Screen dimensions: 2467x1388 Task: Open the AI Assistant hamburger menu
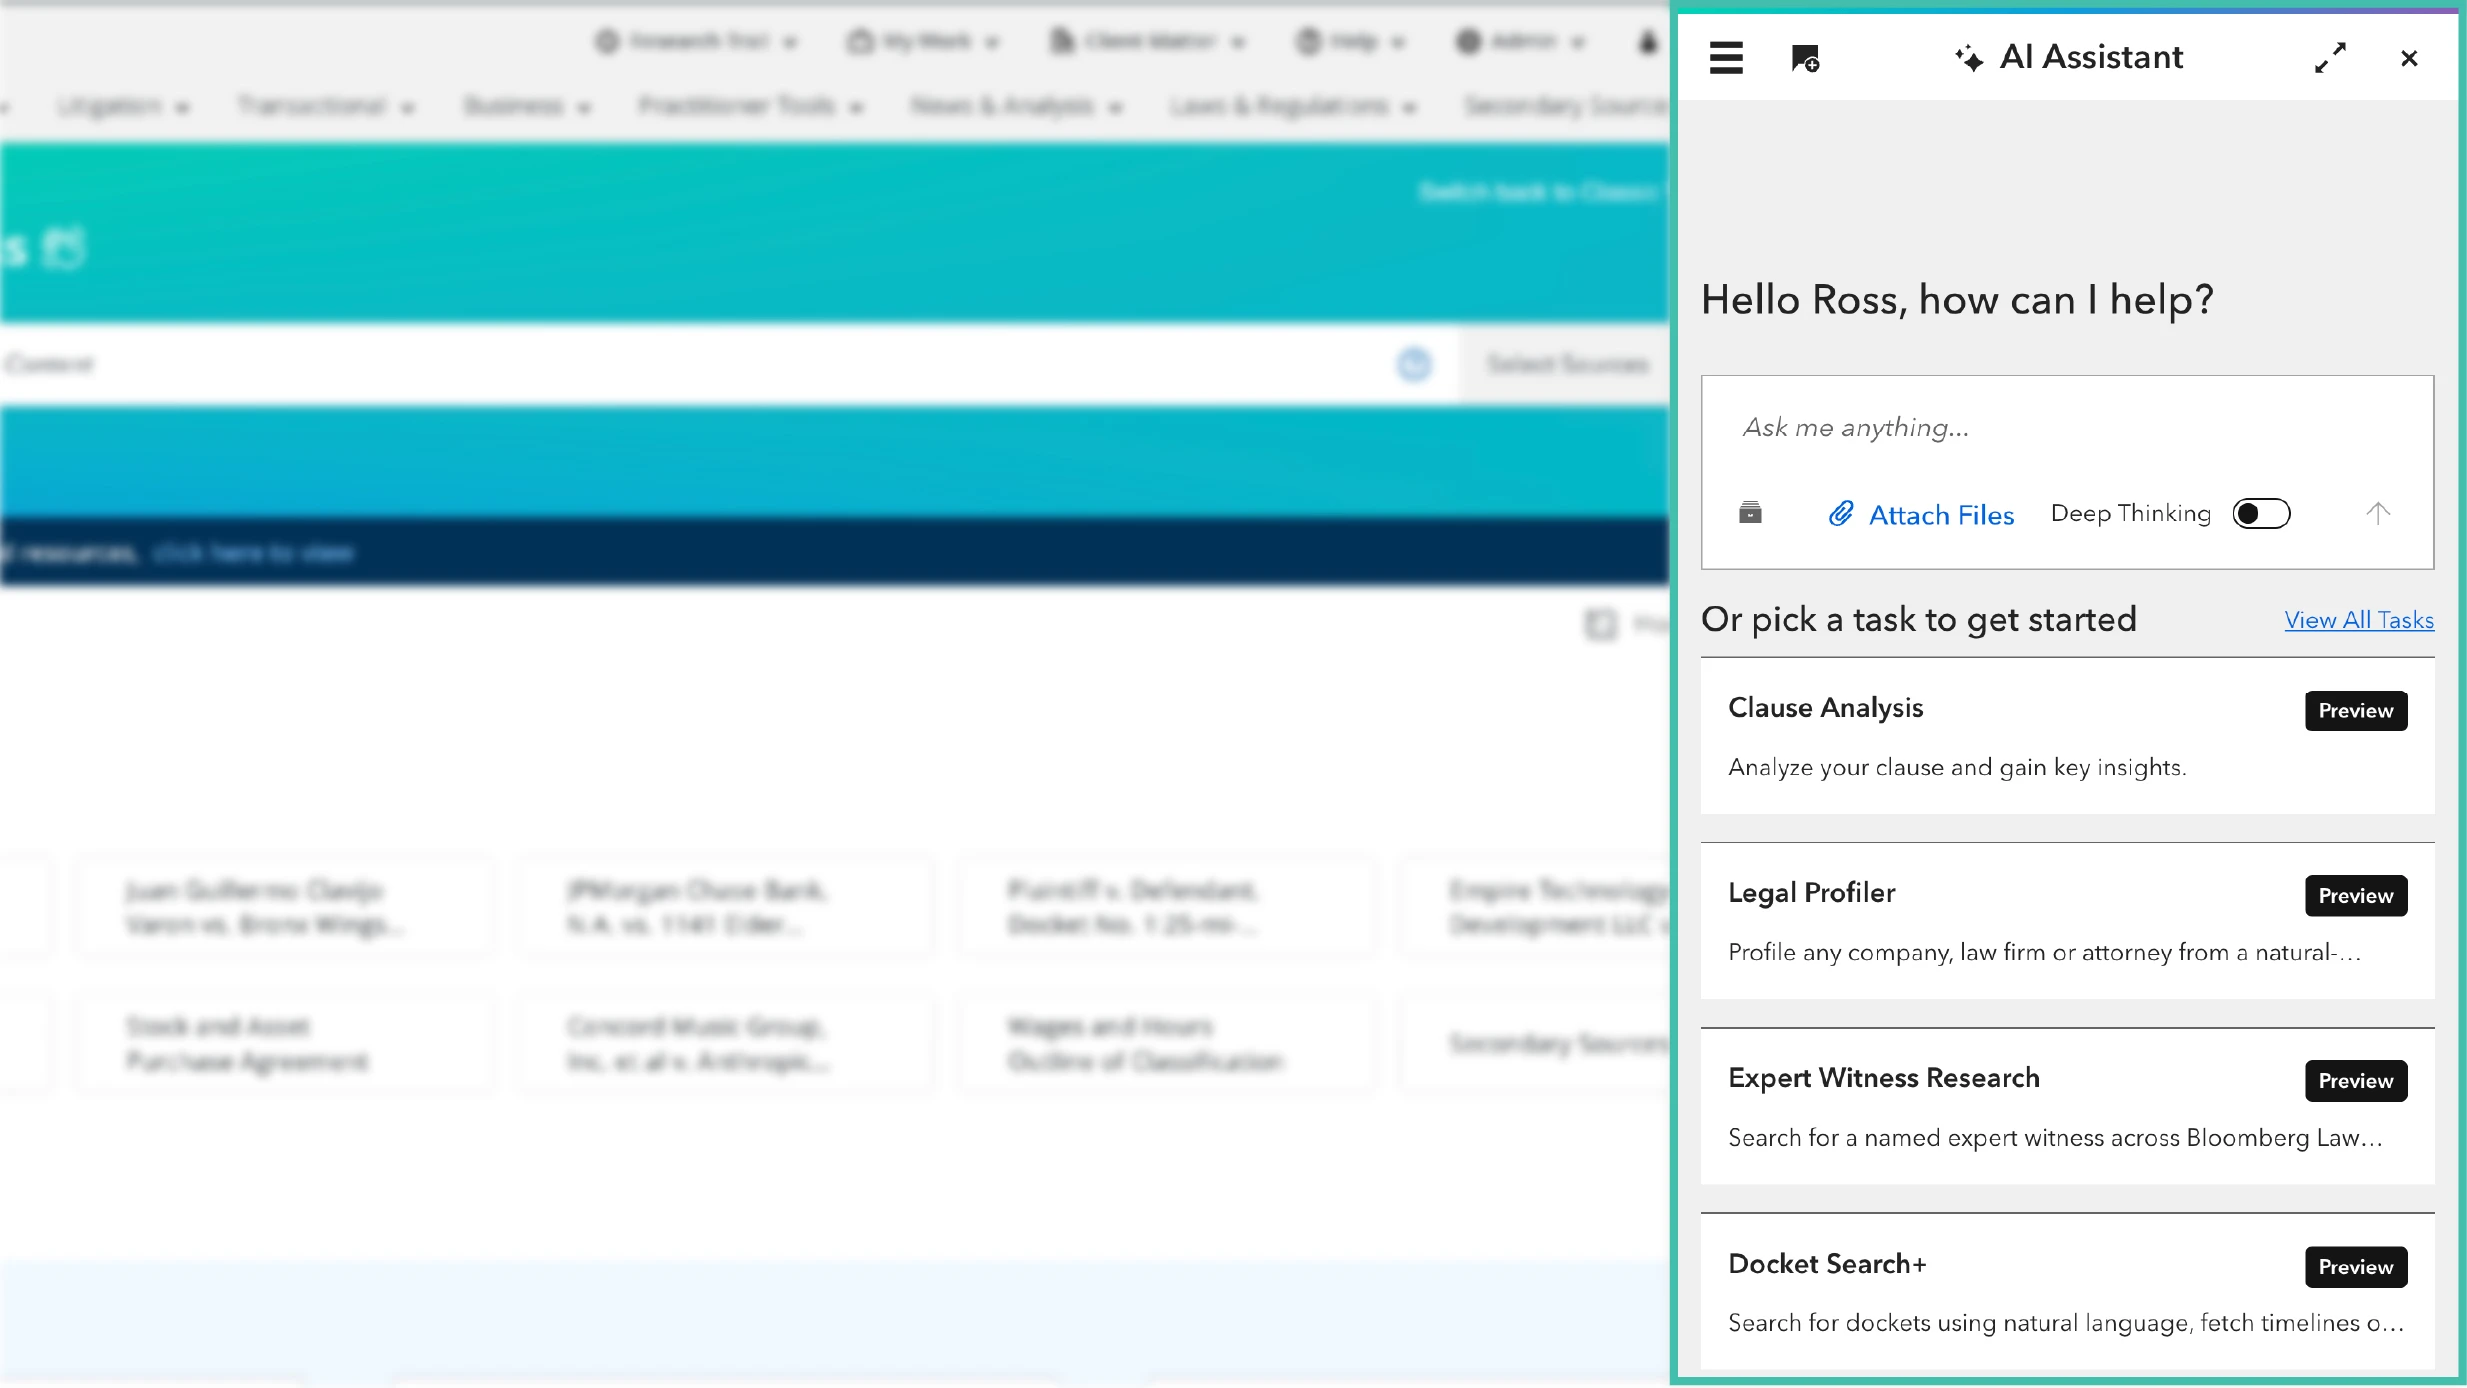tap(1726, 58)
